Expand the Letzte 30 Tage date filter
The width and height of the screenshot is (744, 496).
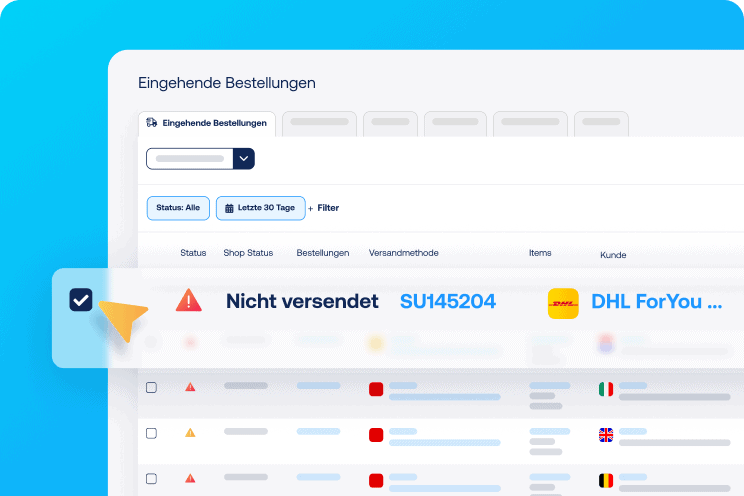point(259,208)
